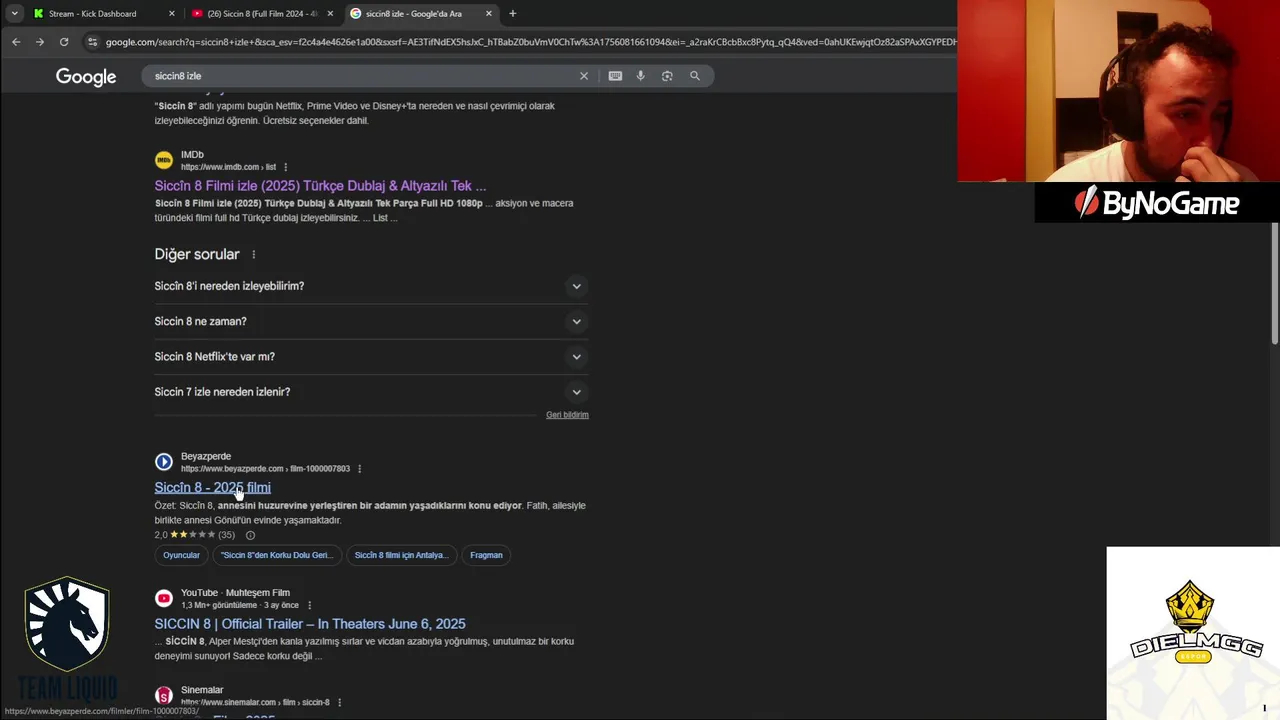Click the Siccîn 8'den Korku Dolu Geri chip
The image size is (1280, 720).
276,555
